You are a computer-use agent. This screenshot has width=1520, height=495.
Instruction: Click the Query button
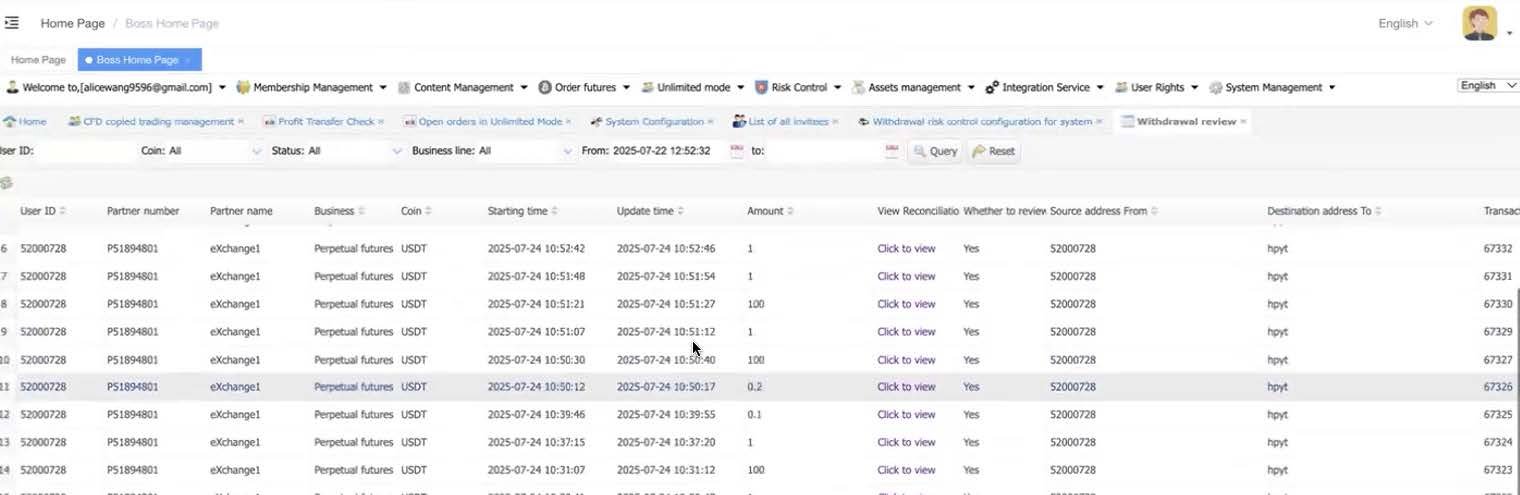(x=934, y=152)
